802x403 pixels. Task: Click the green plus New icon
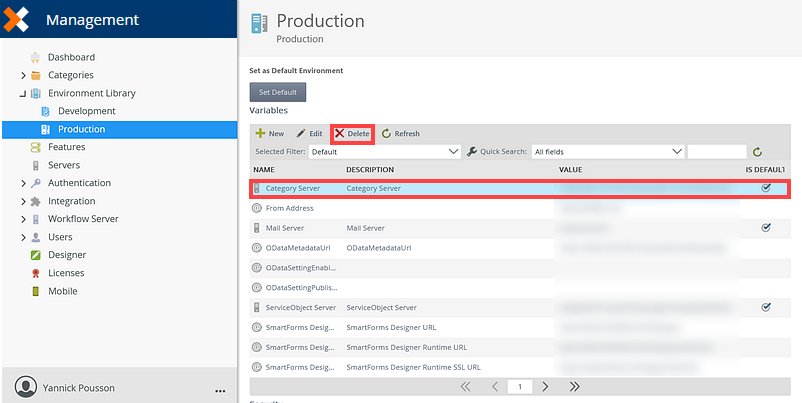[260, 133]
